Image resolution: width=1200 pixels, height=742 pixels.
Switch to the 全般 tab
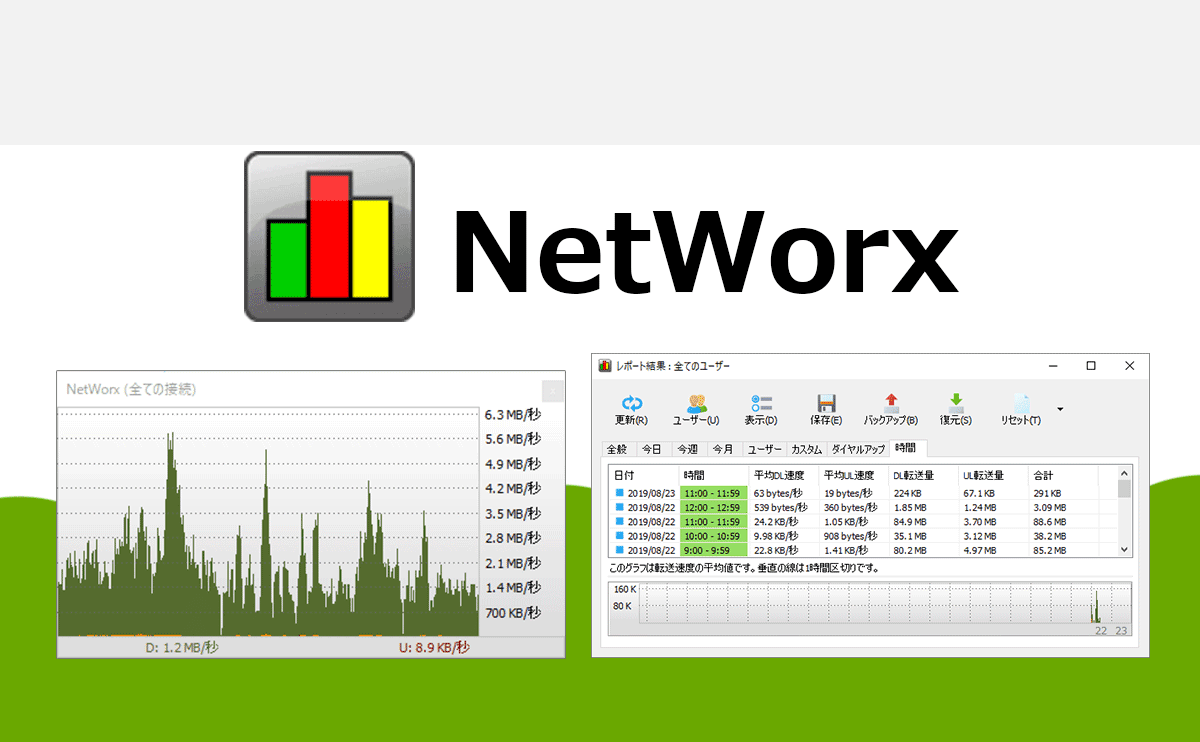click(x=619, y=449)
